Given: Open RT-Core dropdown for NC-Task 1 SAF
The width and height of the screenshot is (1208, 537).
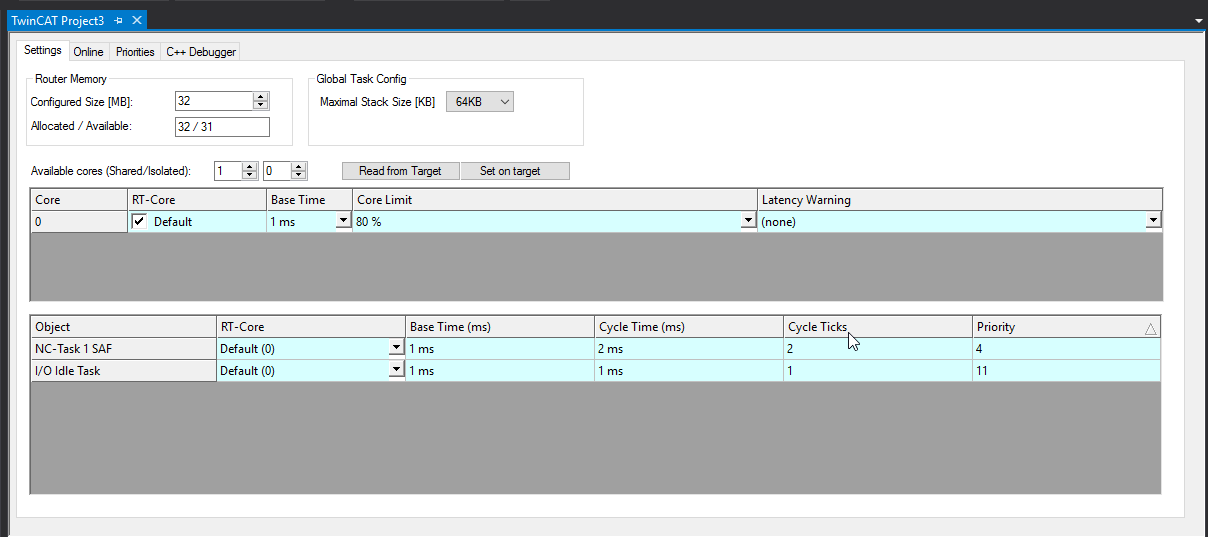Looking at the screenshot, I should (x=396, y=348).
